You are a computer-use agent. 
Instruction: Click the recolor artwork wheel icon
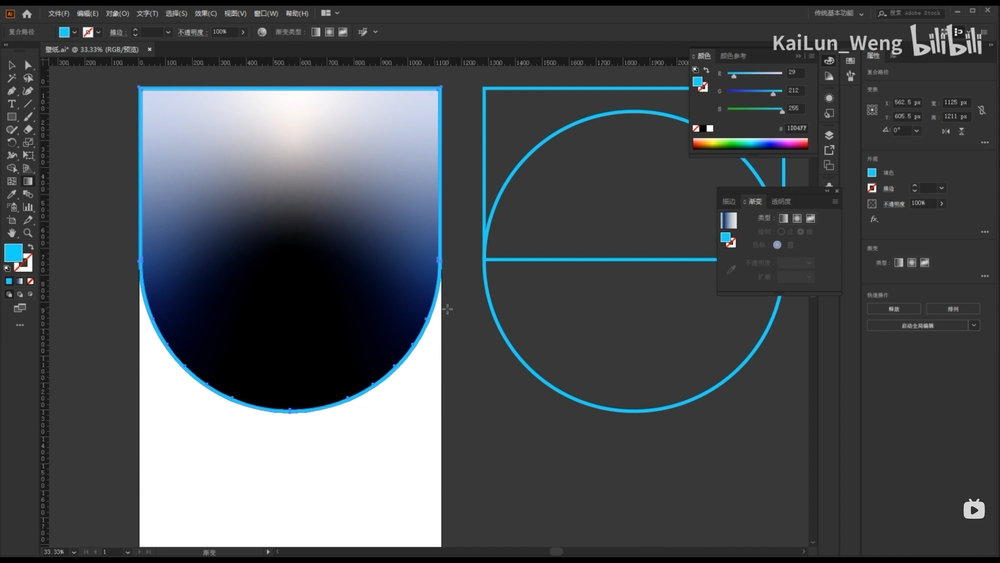coord(262,32)
